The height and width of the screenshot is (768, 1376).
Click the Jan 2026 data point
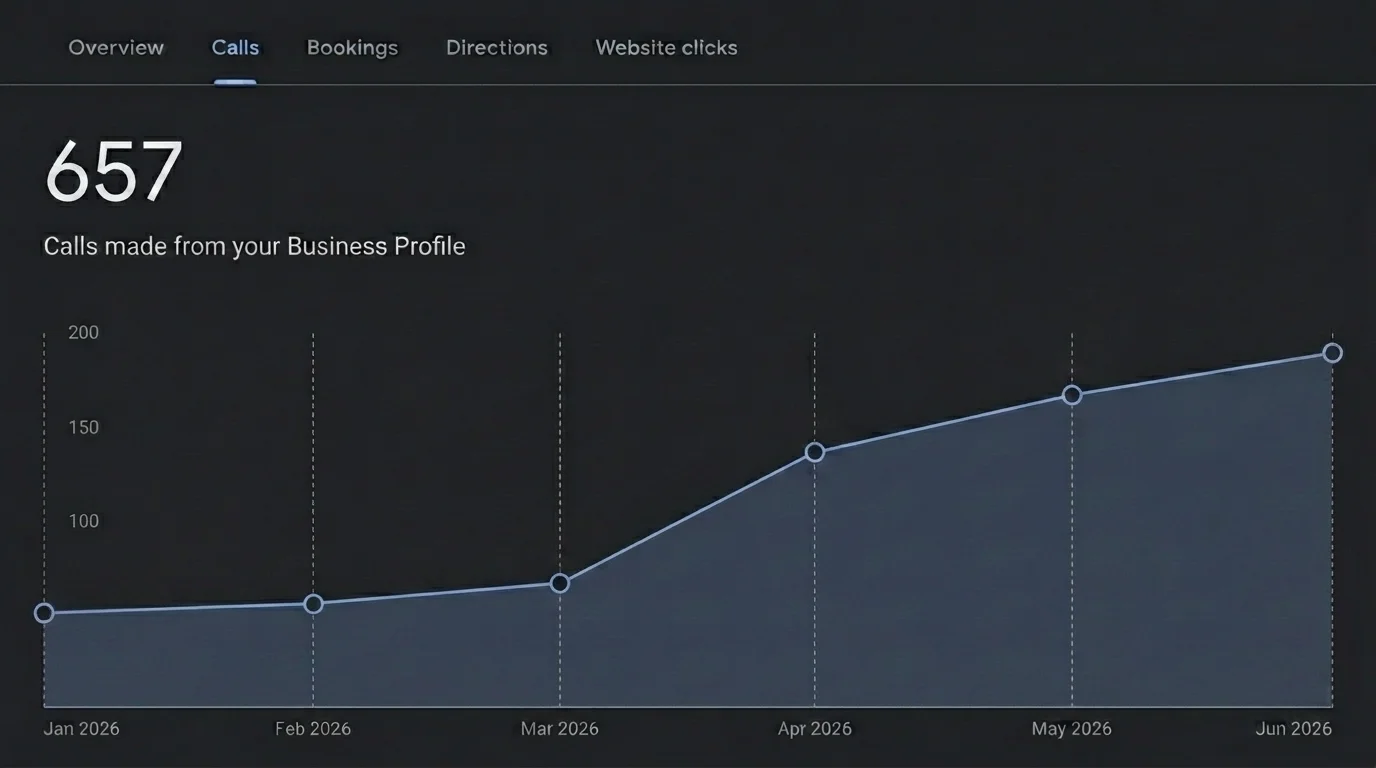(44, 613)
